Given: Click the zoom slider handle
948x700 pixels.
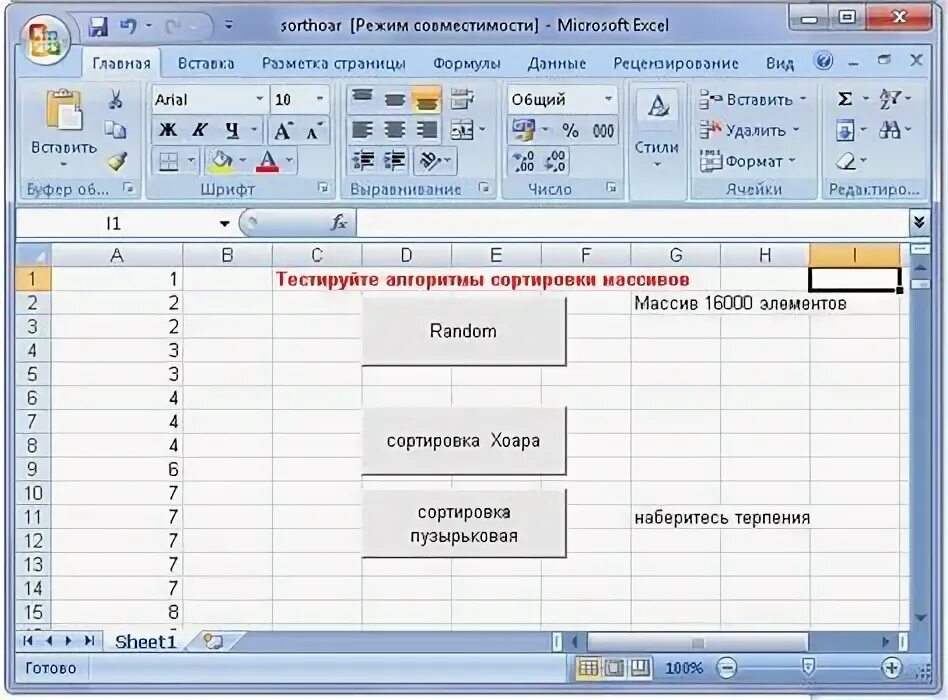Looking at the screenshot, I should click(x=808, y=666).
